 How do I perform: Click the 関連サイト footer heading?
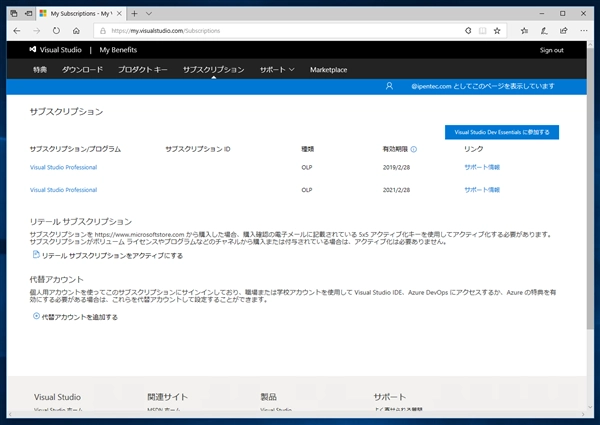click(x=167, y=397)
